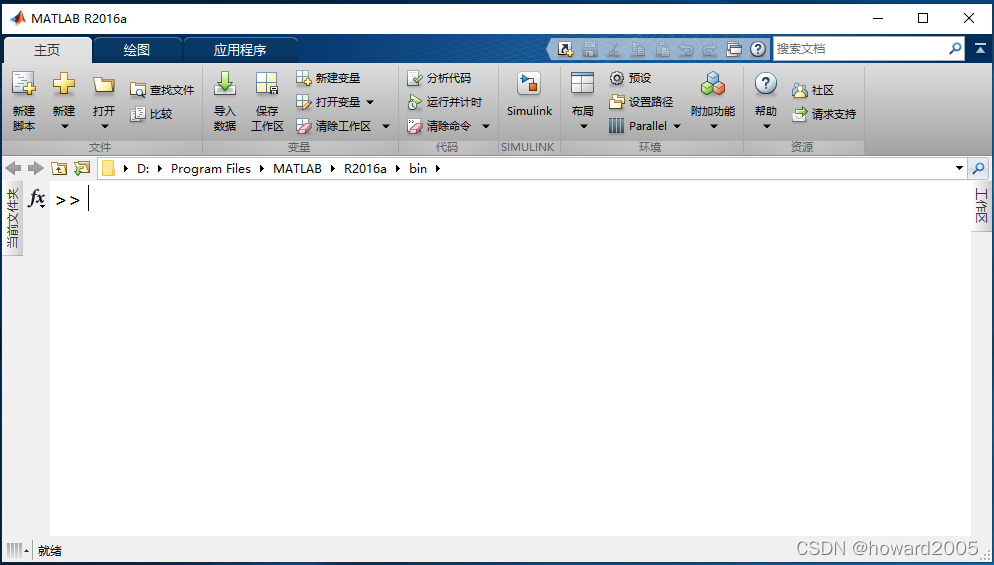Click 请求支持 (Request Support)

(x=823, y=114)
